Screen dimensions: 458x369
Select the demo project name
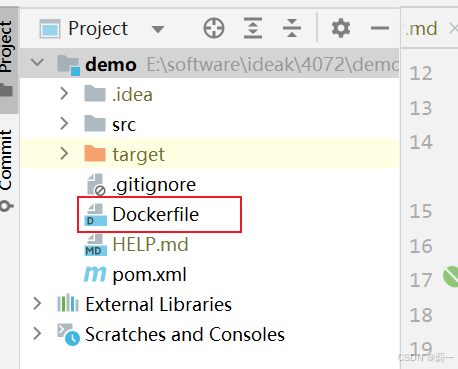(x=111, y=64)
